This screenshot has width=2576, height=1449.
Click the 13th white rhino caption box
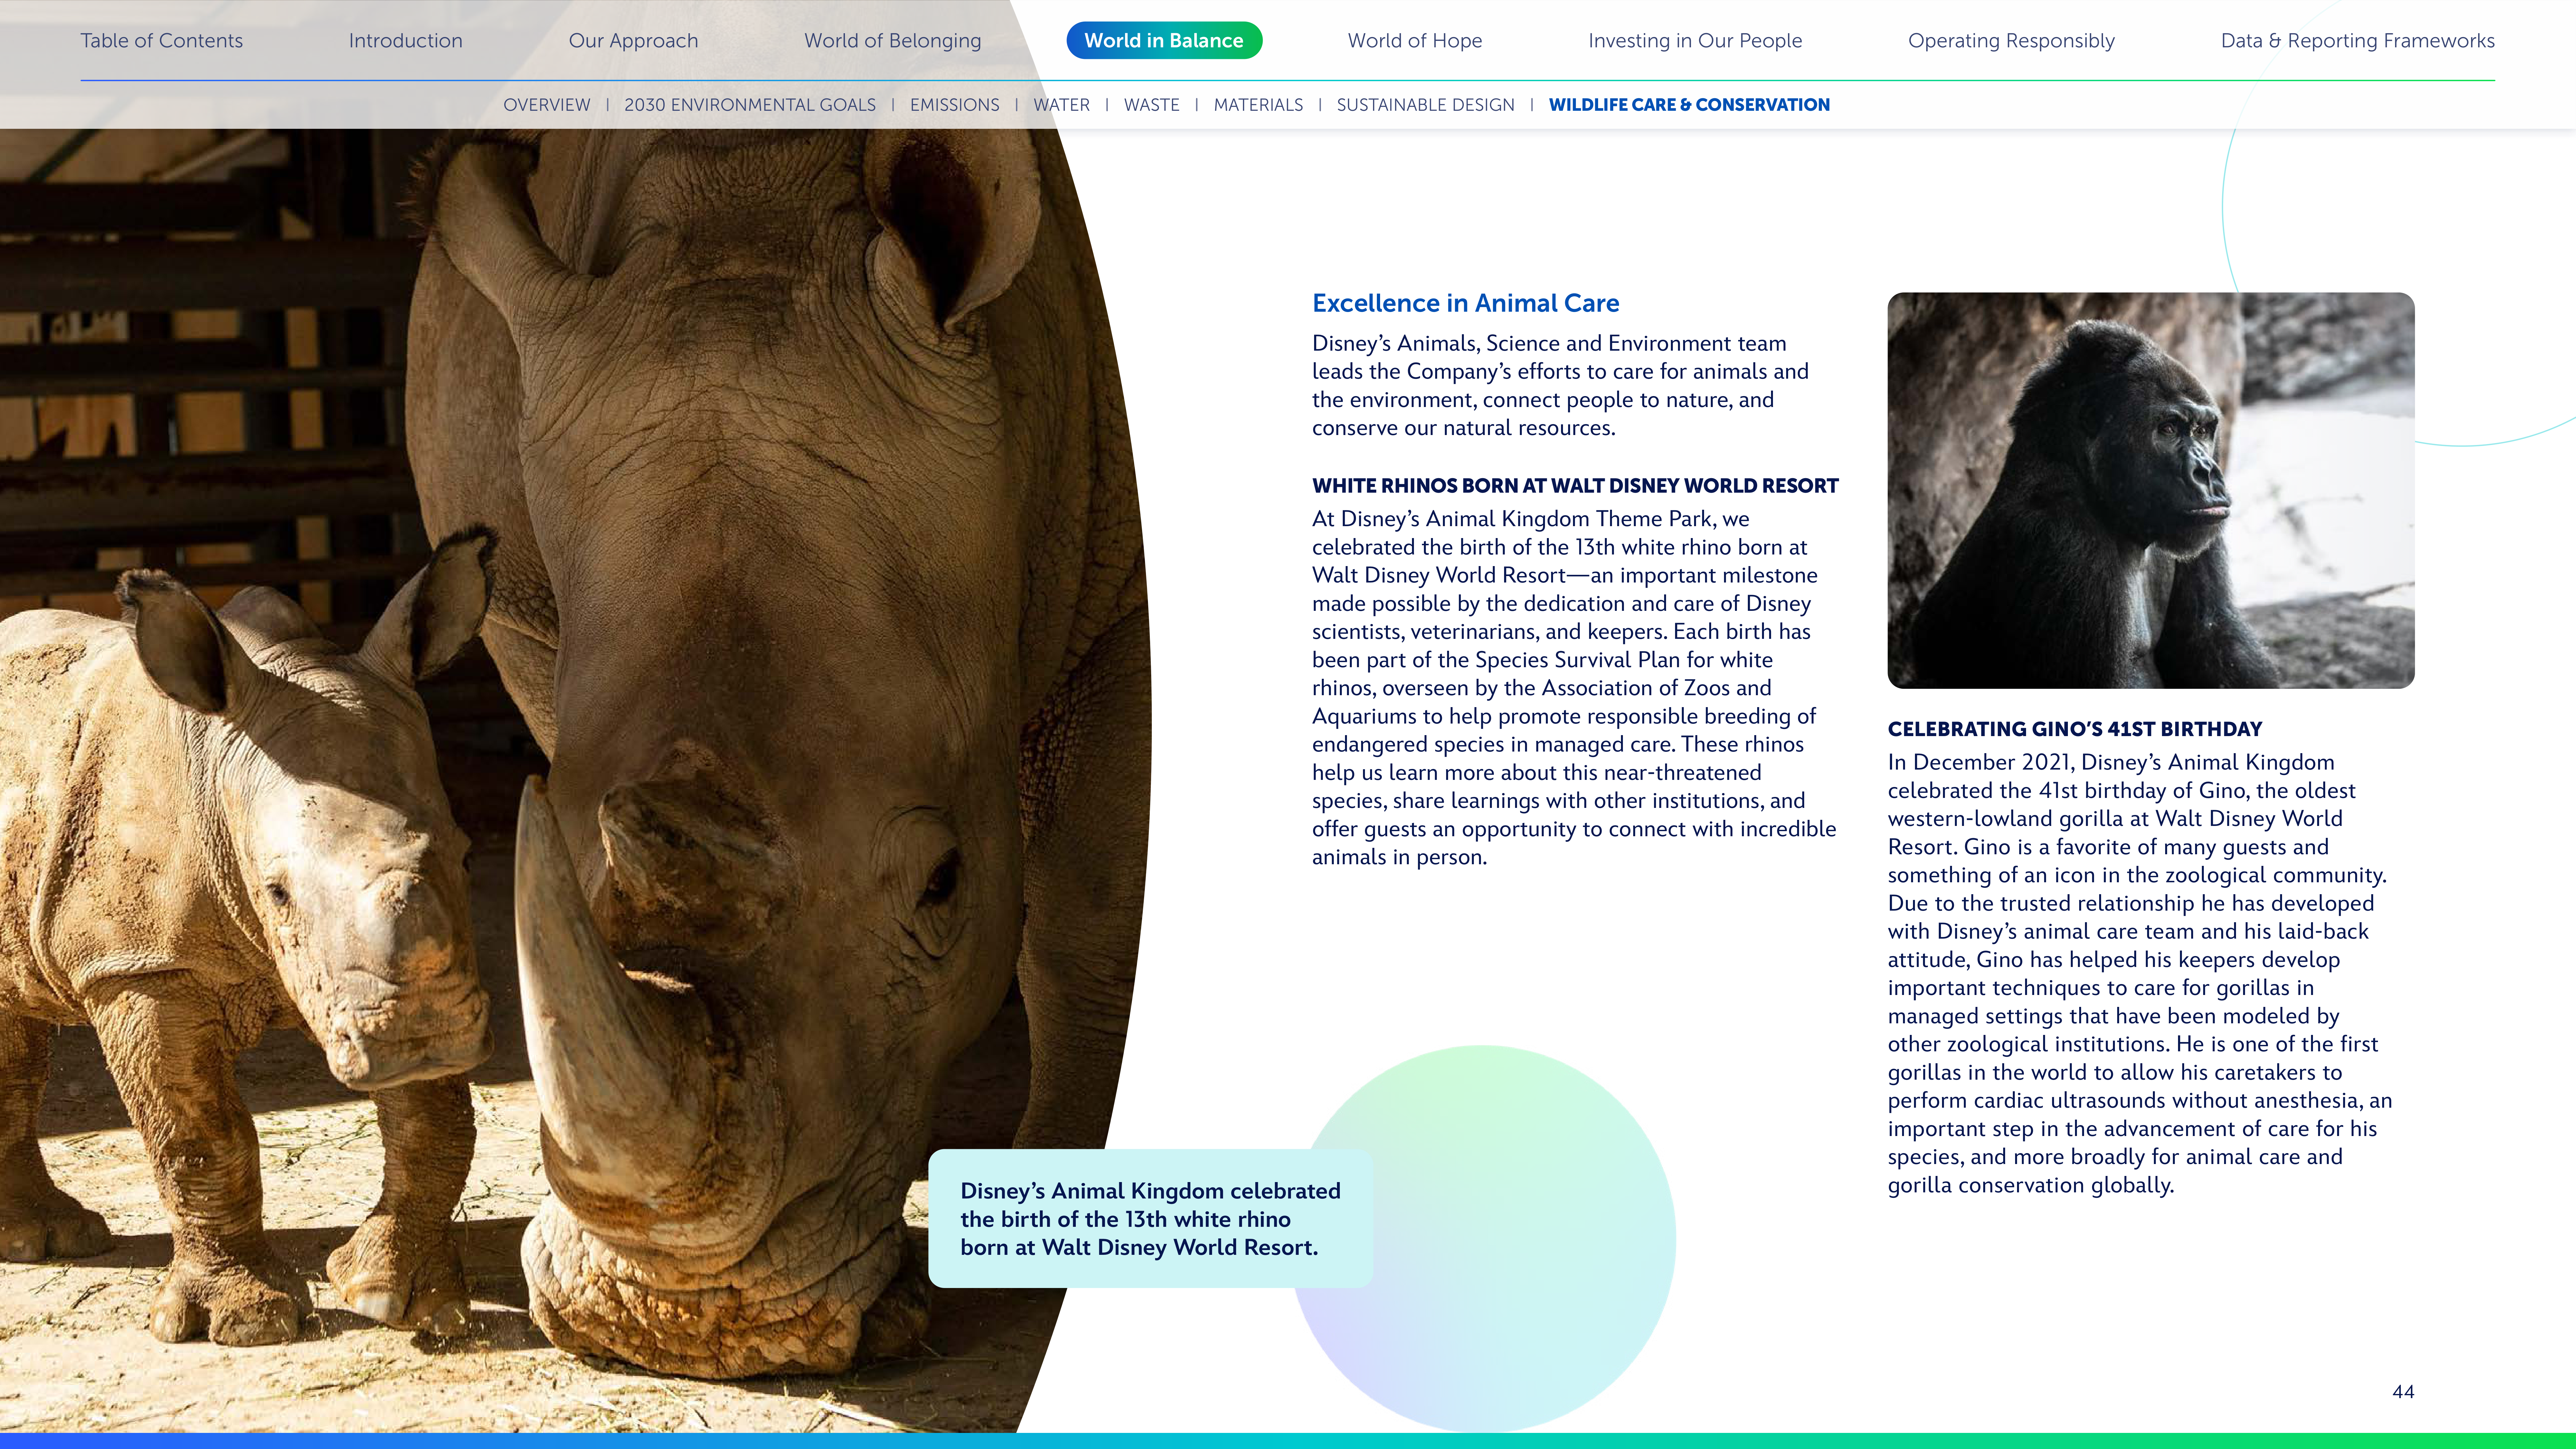pyautogui.click(x=1150, y=1218)
